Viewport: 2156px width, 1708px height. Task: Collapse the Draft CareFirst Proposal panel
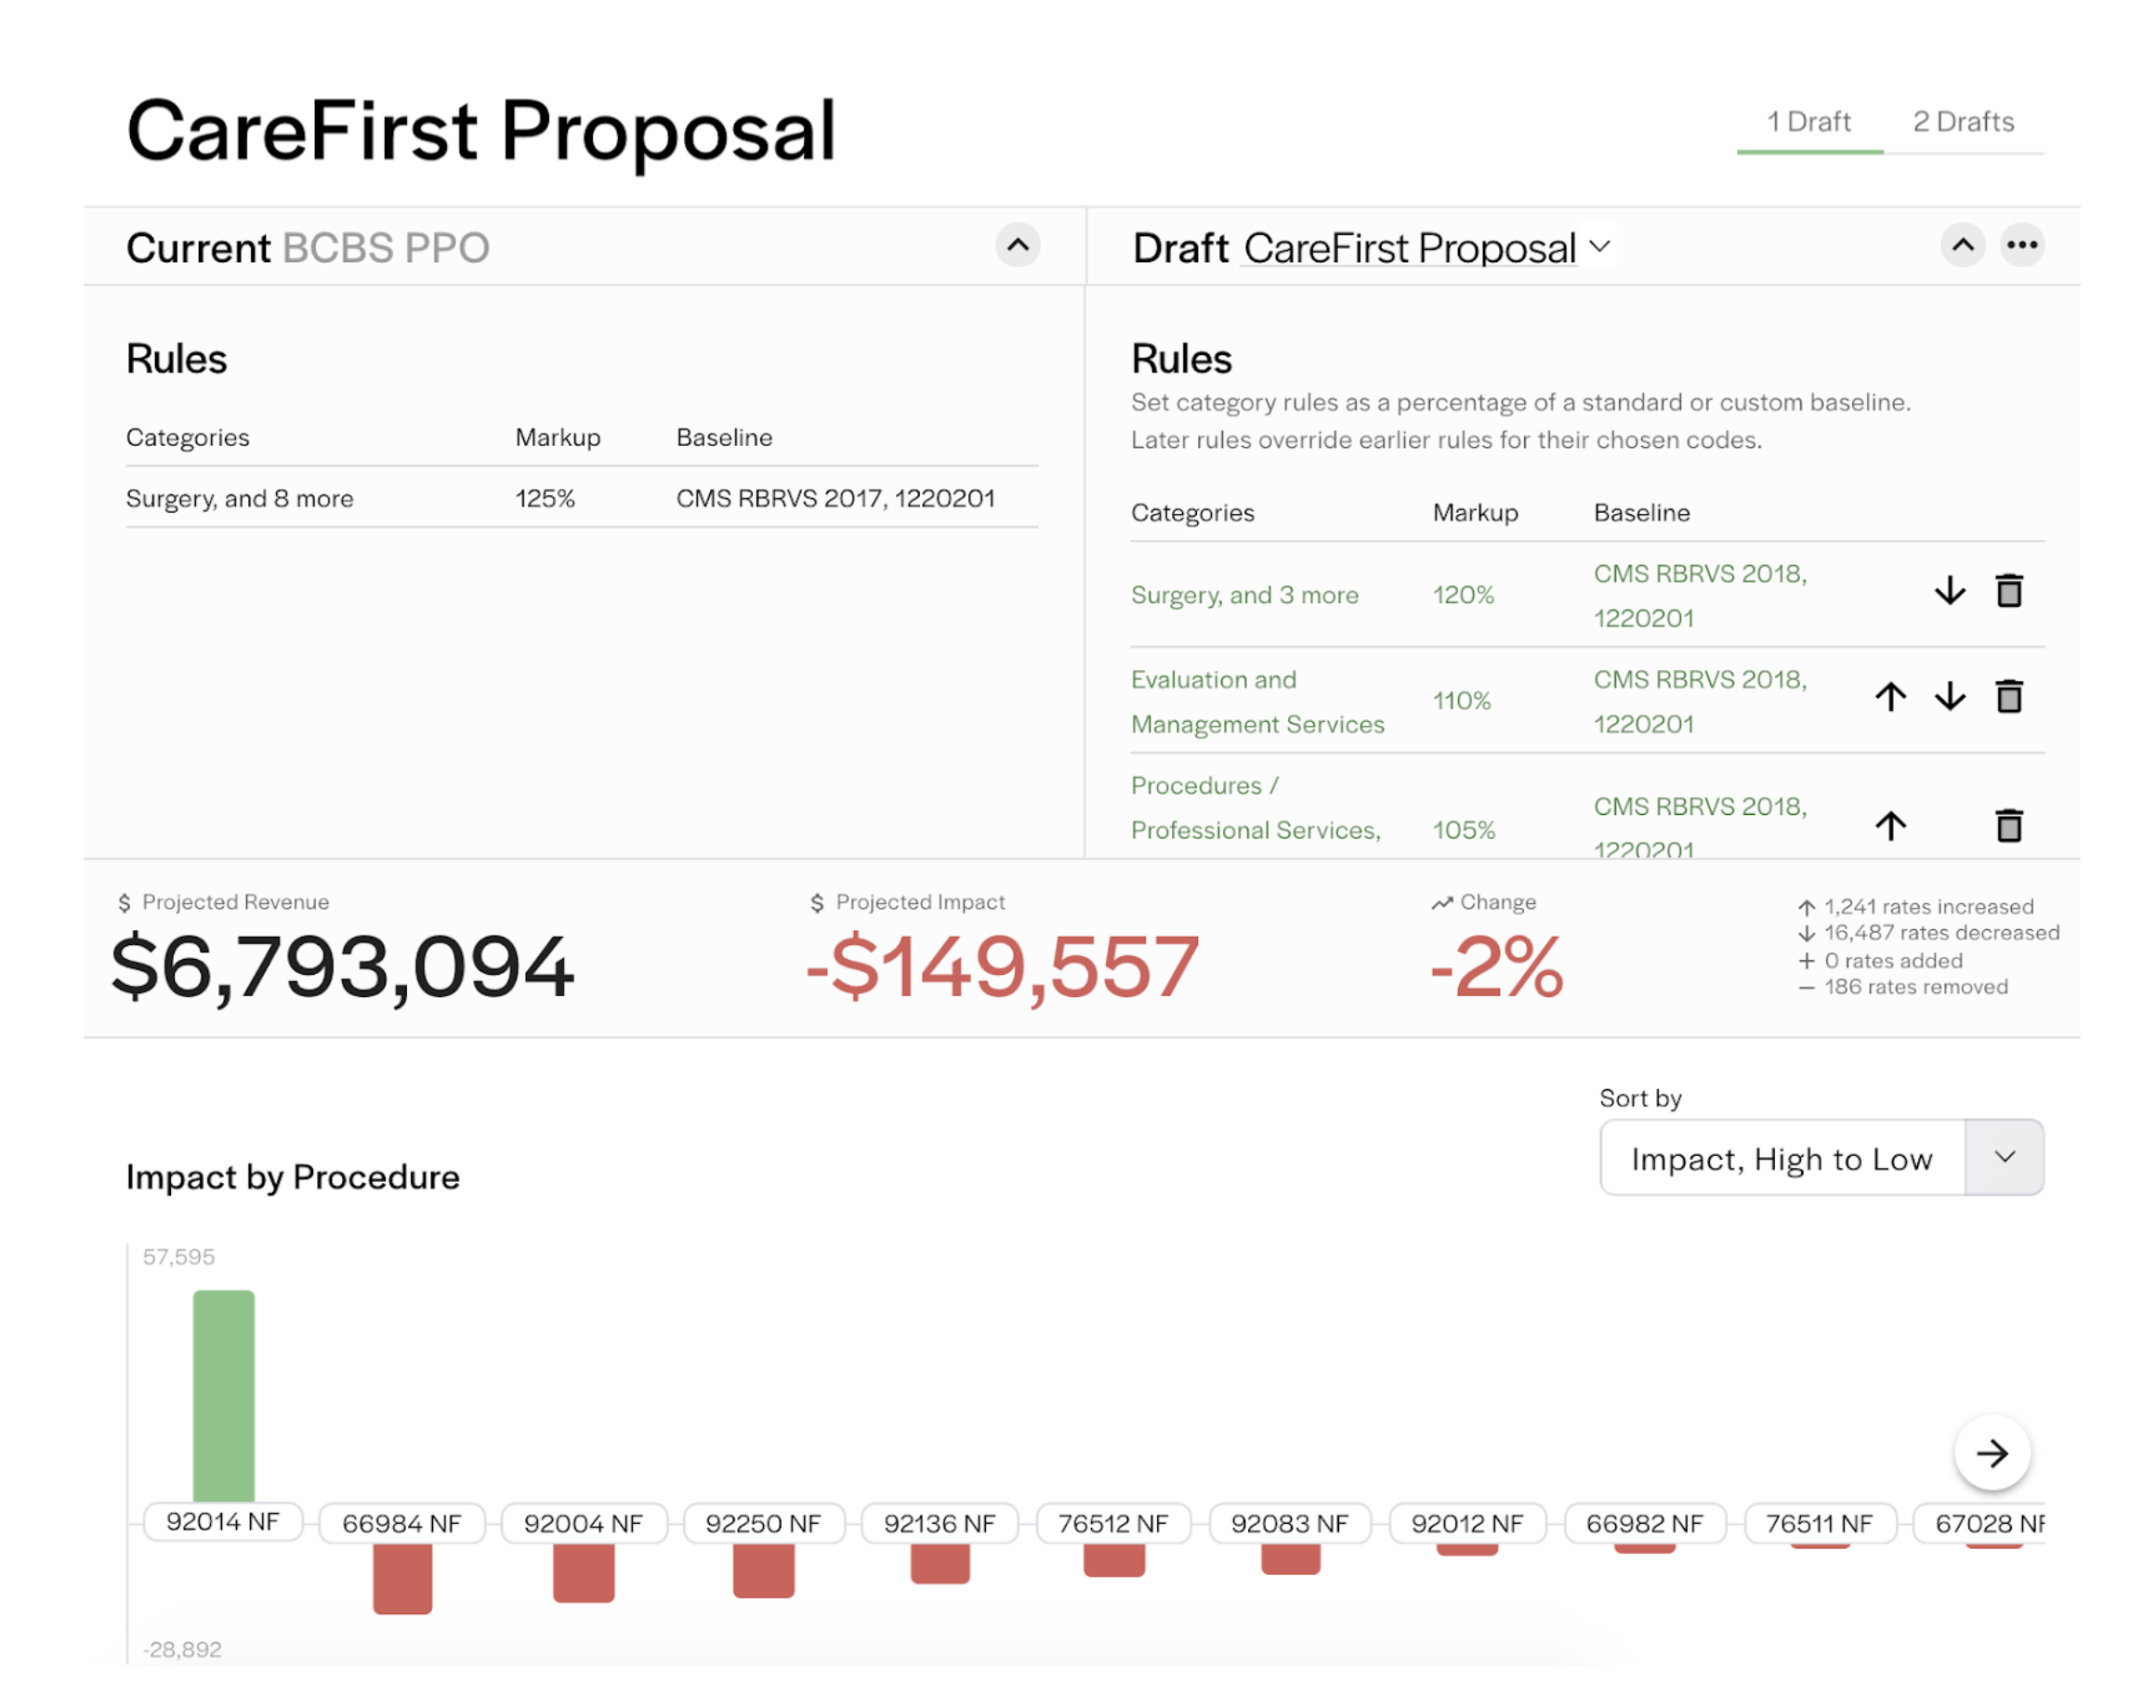(1963, 245)
